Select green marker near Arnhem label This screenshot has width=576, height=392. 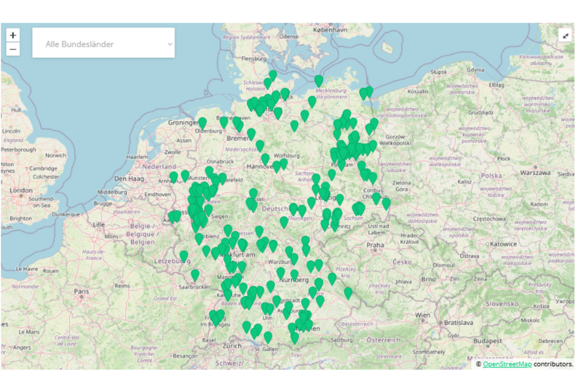(x=174, y=177)
